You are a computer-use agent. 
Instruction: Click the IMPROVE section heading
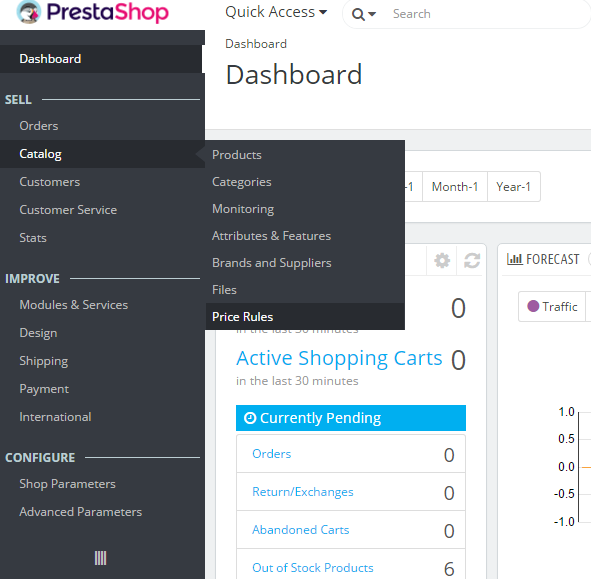(32, 279)
